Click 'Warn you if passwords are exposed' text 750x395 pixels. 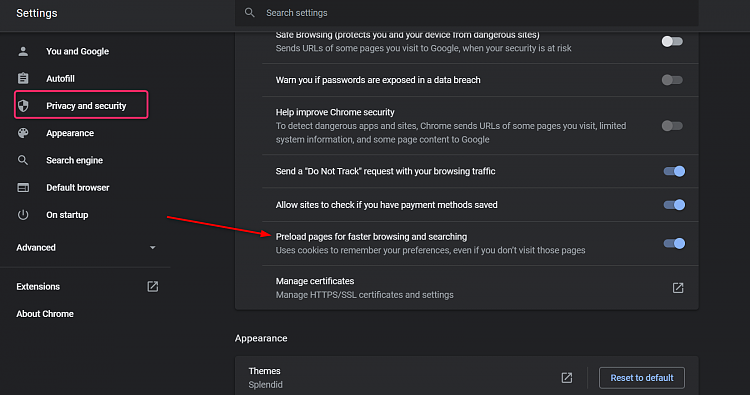[378, 80]
